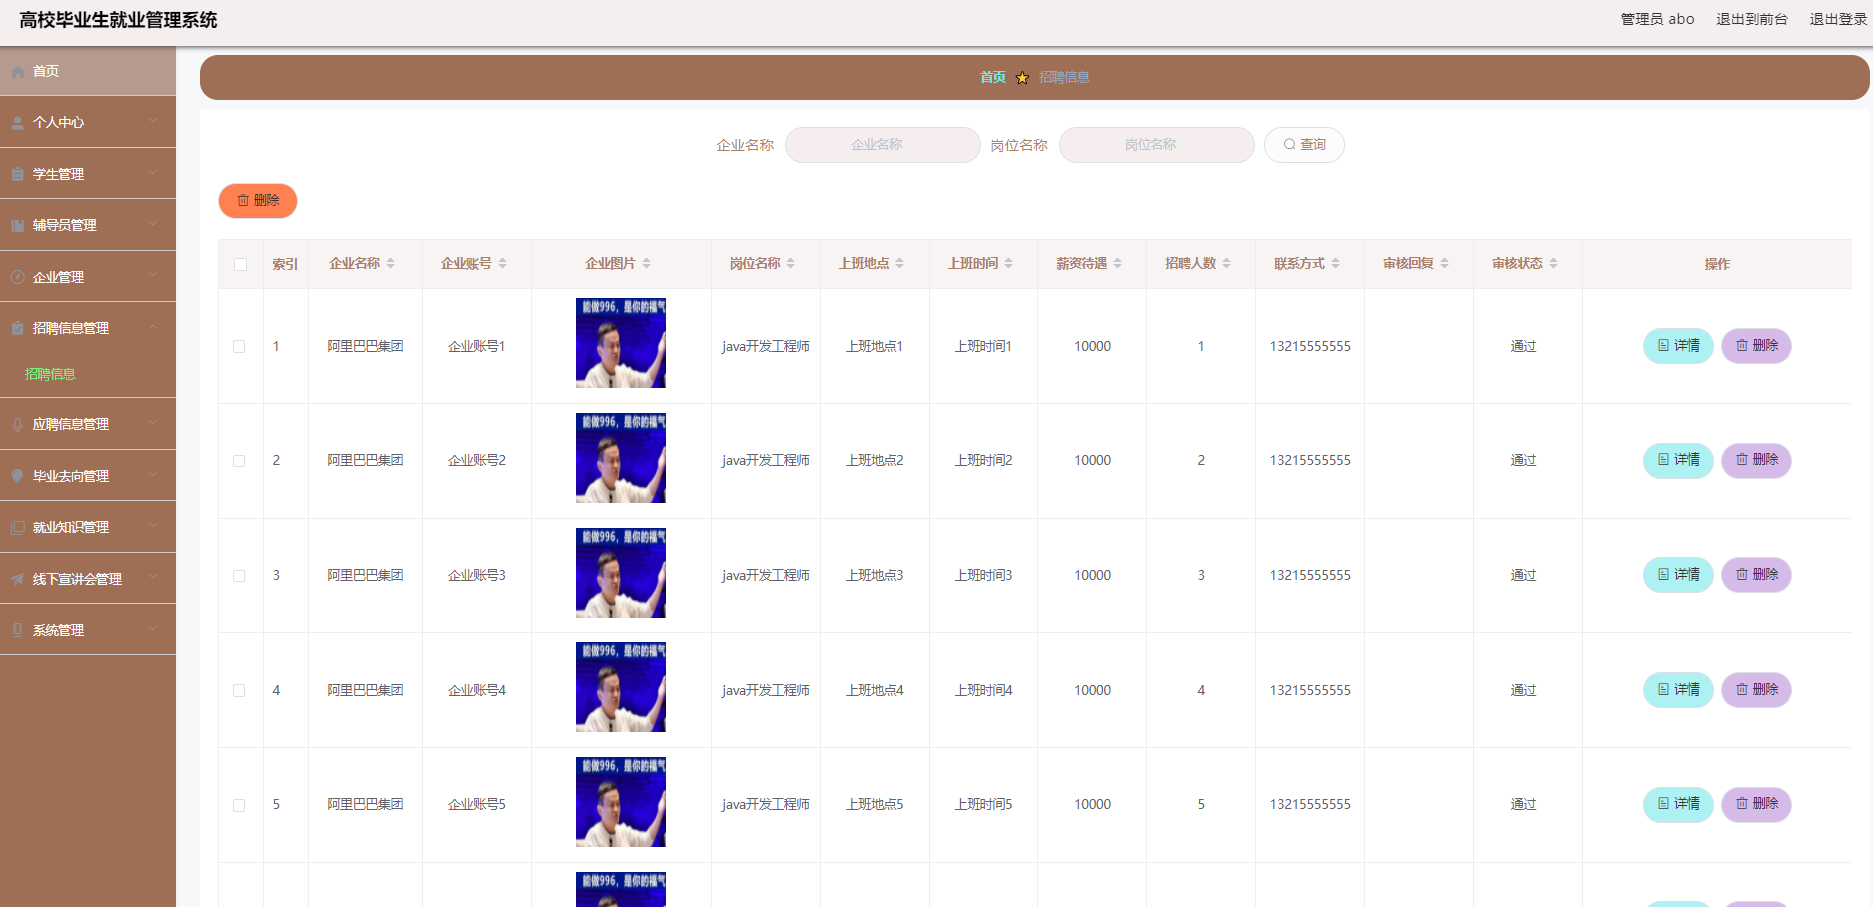Sort by 联系方式 using its sort arrows
The image size is (1873, 907).
pos(1336,264)
